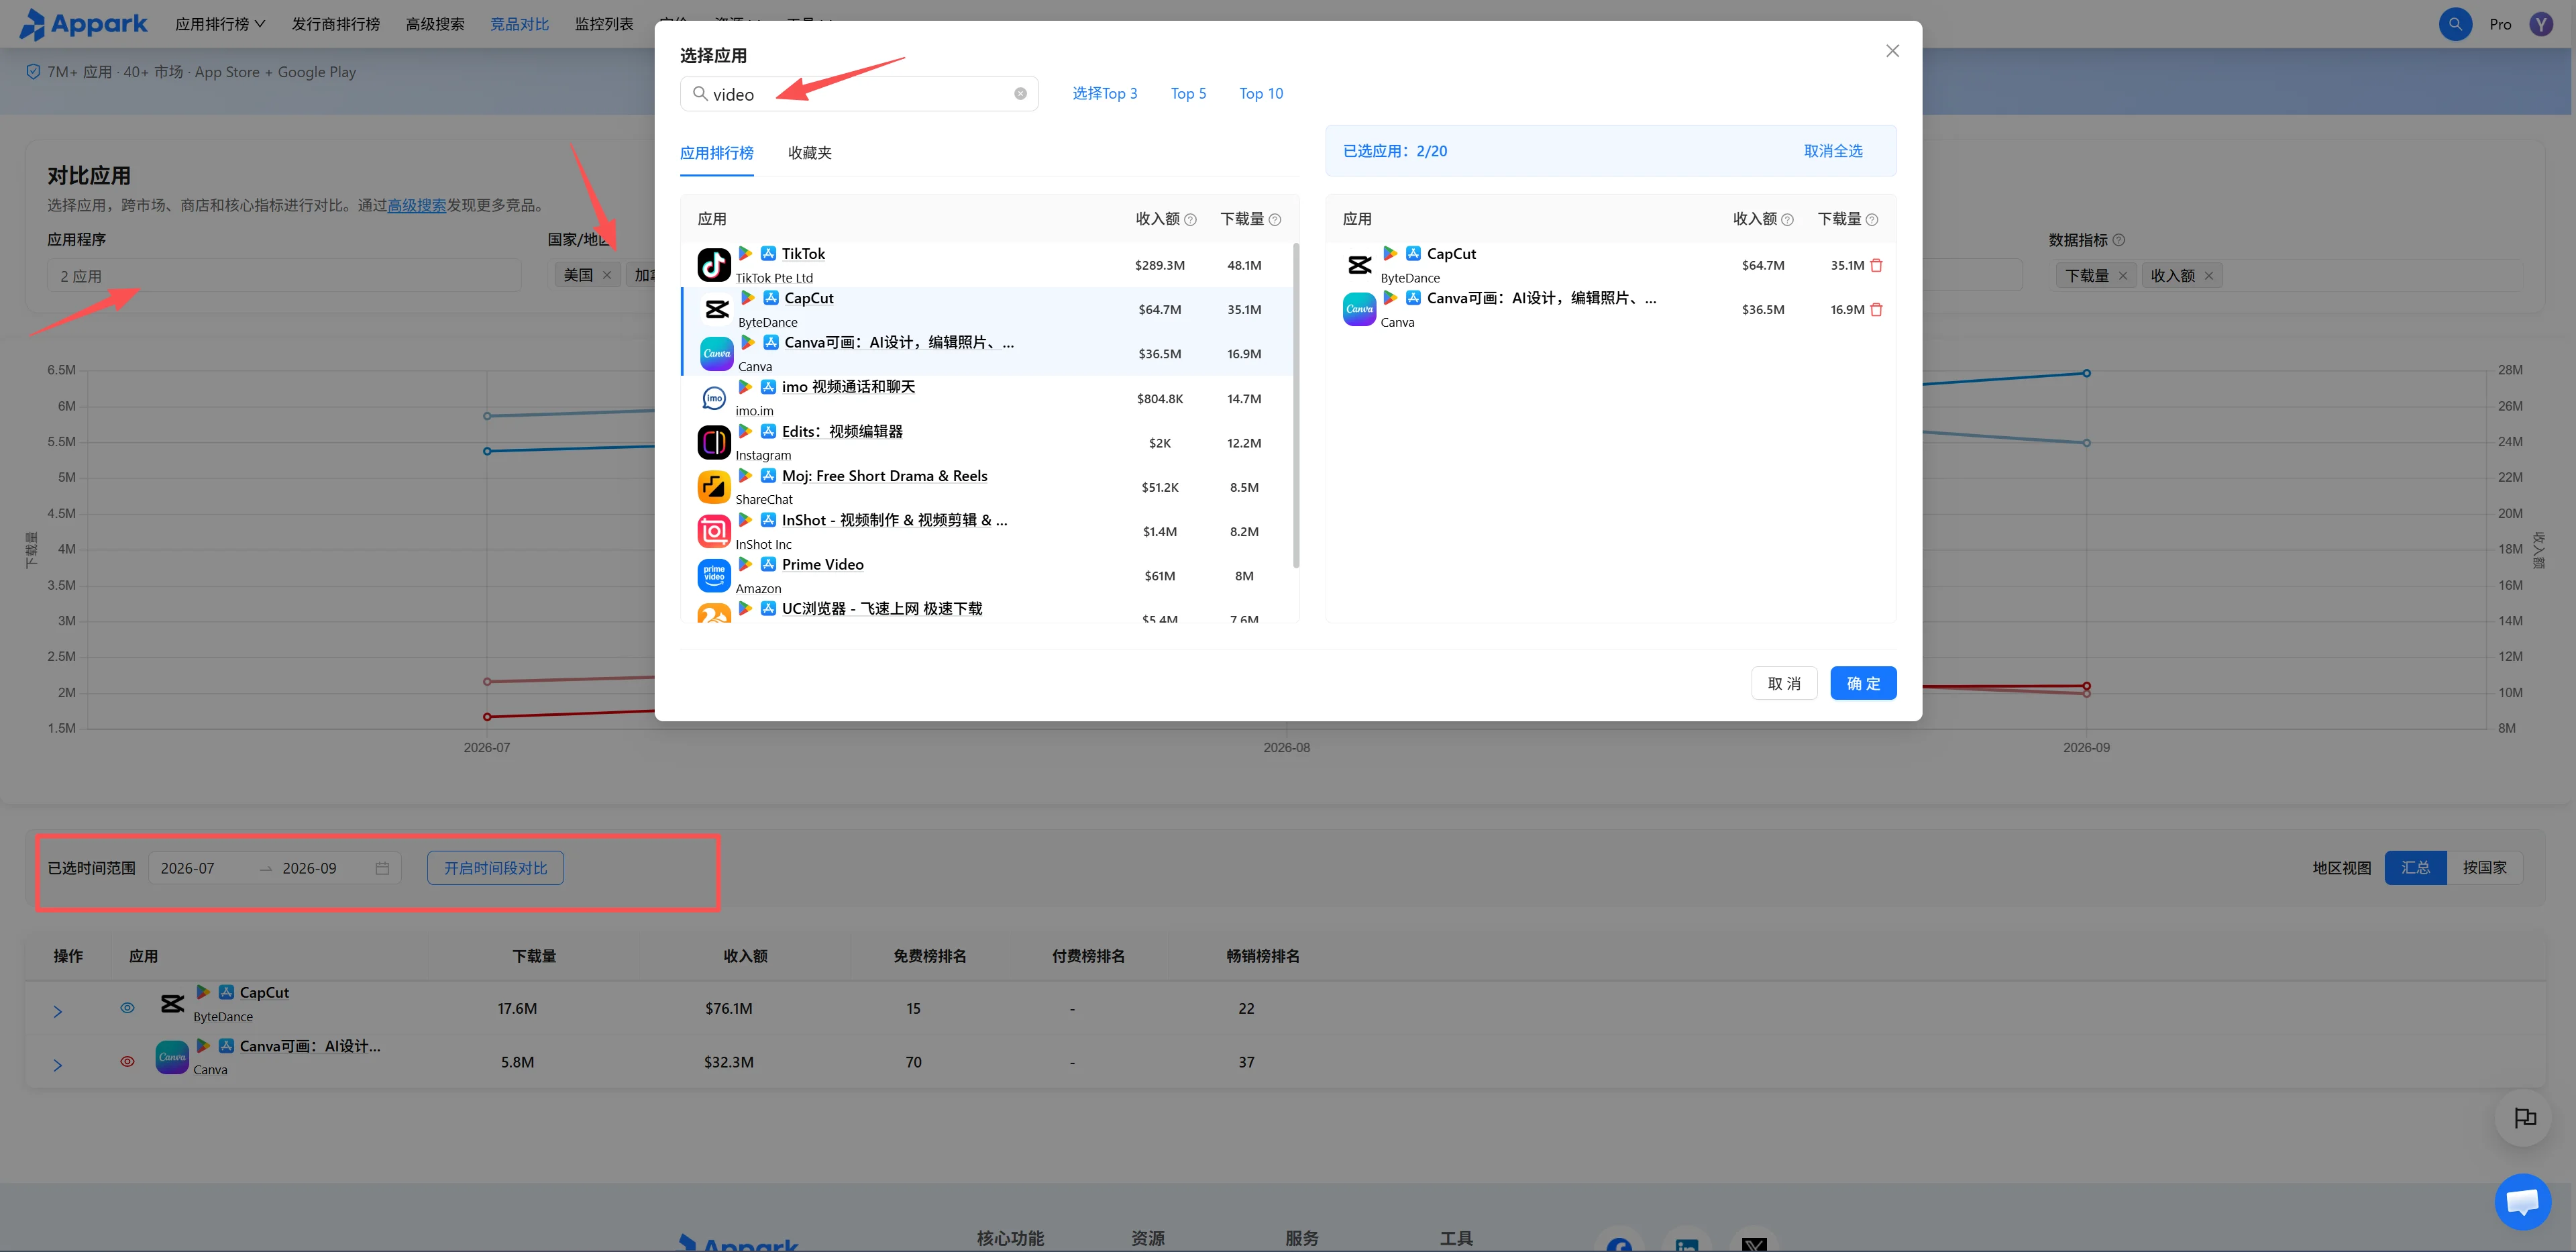Remove the 美国 country tag
The height and width of the screenshot is (1252, 2576).
607,275
